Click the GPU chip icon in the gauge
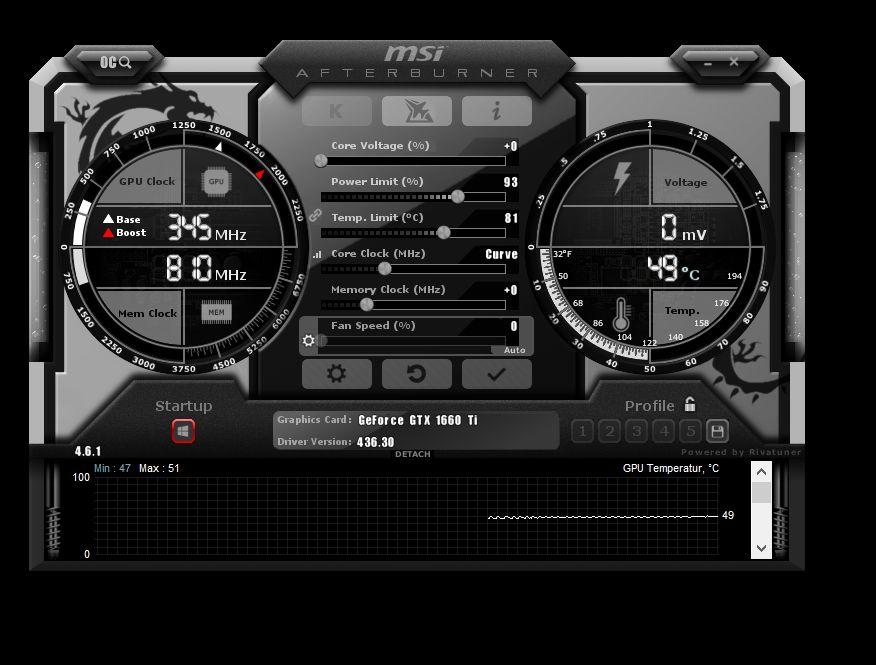The height and width of the screenshot is (665, 876). 216,181
